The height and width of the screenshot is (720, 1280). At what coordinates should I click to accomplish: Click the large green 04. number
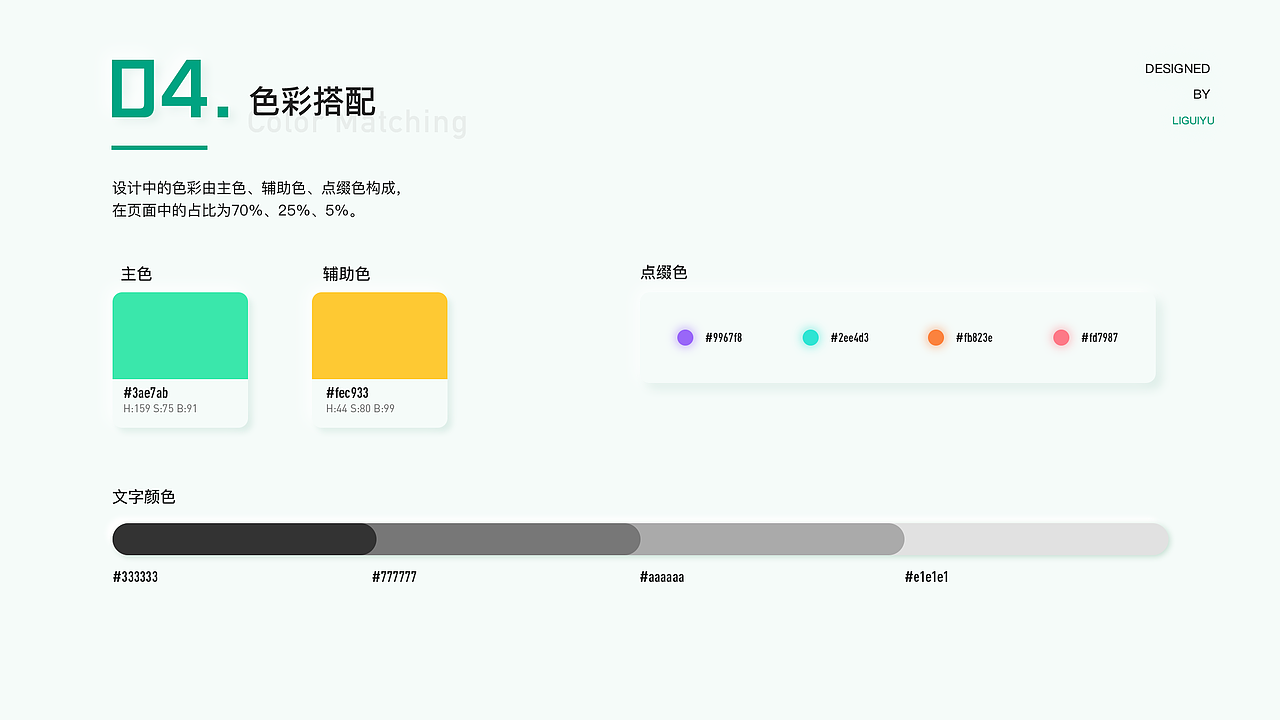tap(170, 88)
